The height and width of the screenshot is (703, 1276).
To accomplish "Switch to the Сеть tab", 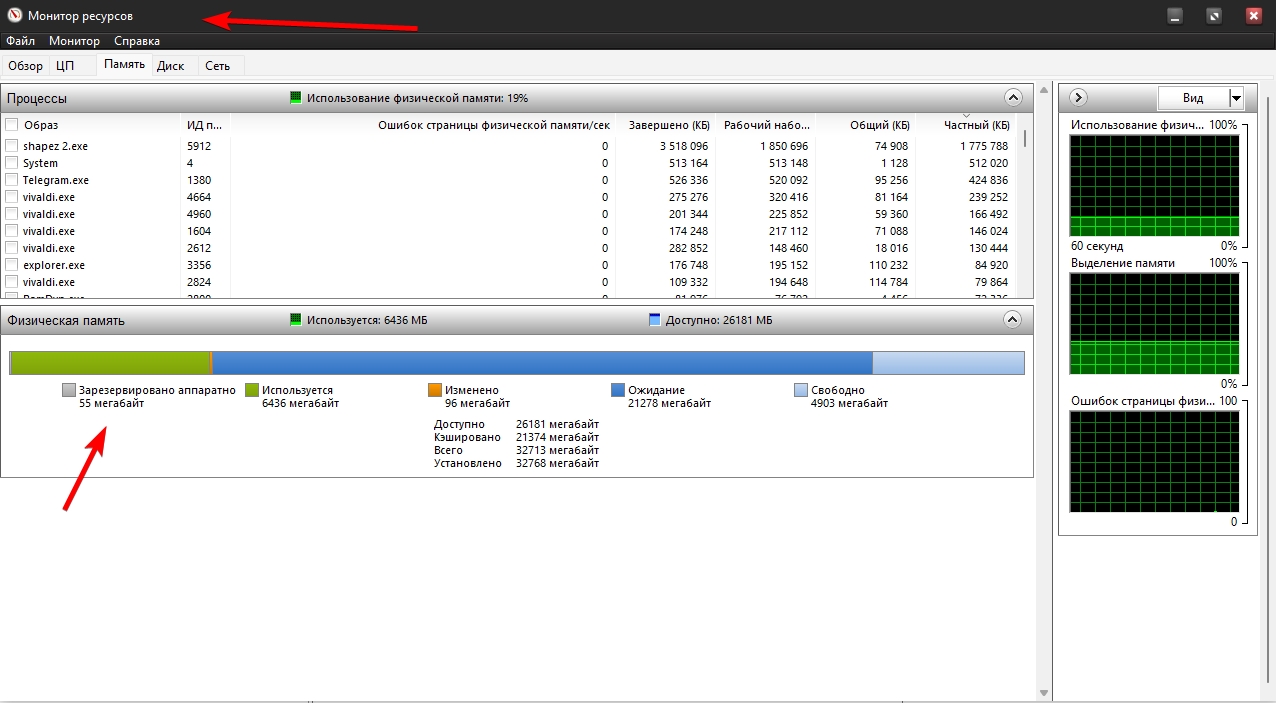I will point(218,66).
